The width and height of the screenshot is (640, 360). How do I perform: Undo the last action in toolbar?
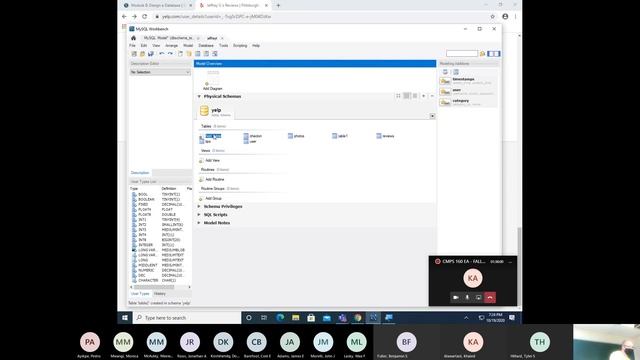click(x=162, y=54)
